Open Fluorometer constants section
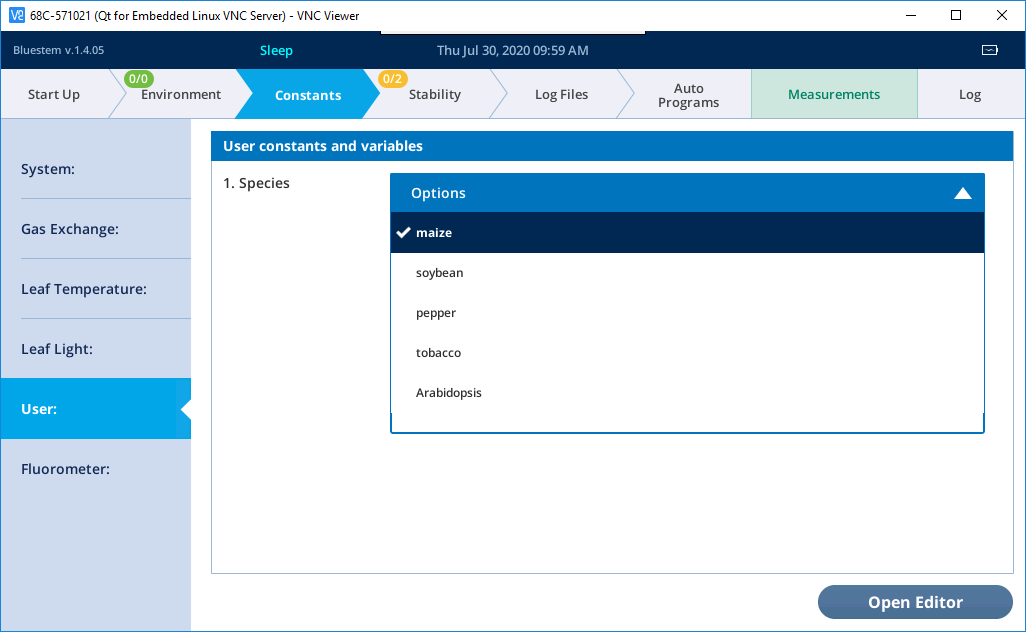The height and width of the screenshot is (632, 1026). point(96,469)
